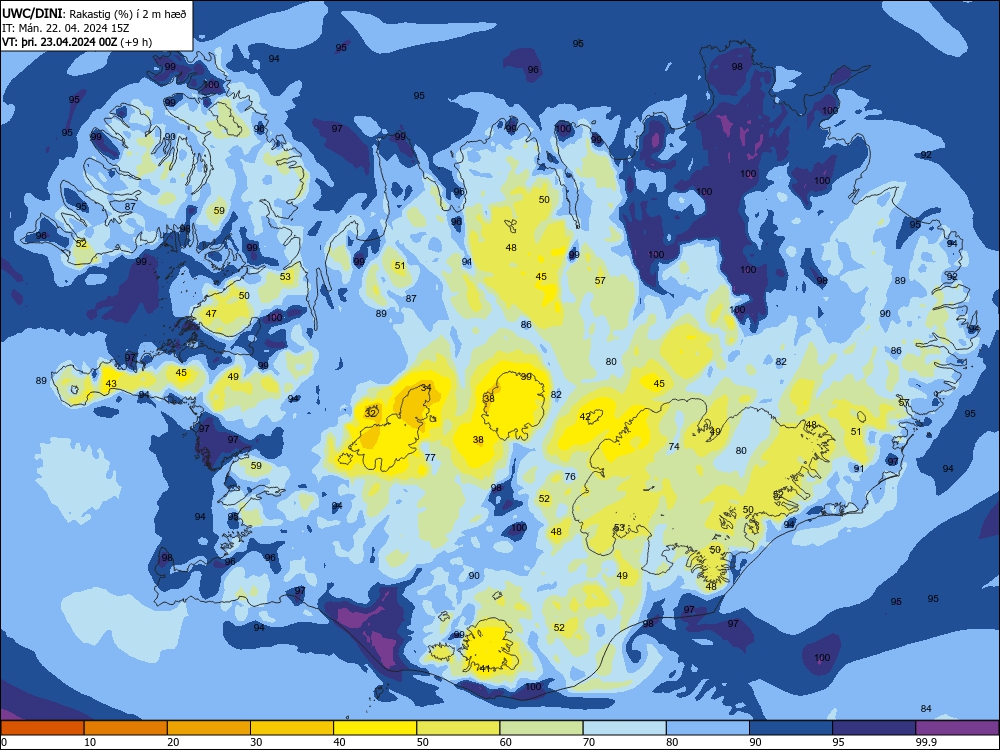Click the '30' legend scale label

[x=256, y=742]
